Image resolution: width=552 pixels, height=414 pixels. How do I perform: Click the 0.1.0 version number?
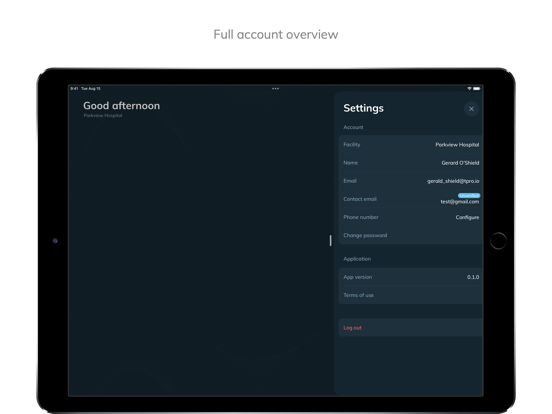[x=473, y=277]
